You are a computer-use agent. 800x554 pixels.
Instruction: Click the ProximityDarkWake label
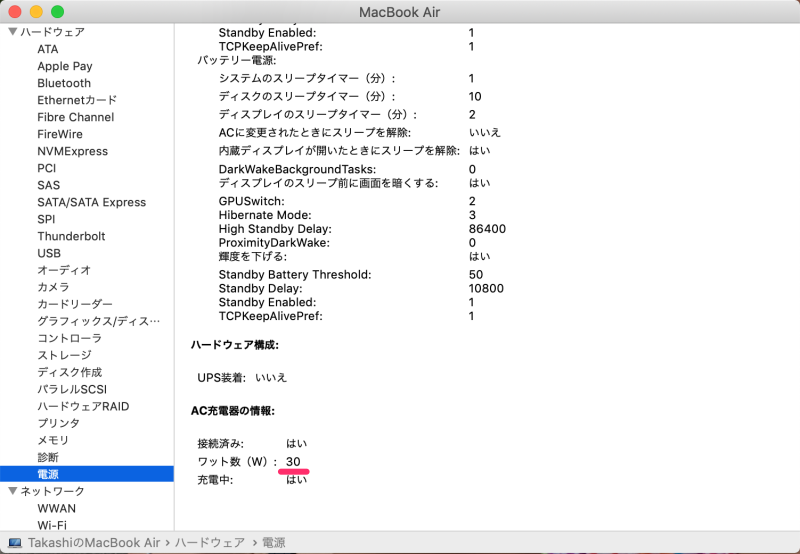pyautogui.click(x=274, y=243)
